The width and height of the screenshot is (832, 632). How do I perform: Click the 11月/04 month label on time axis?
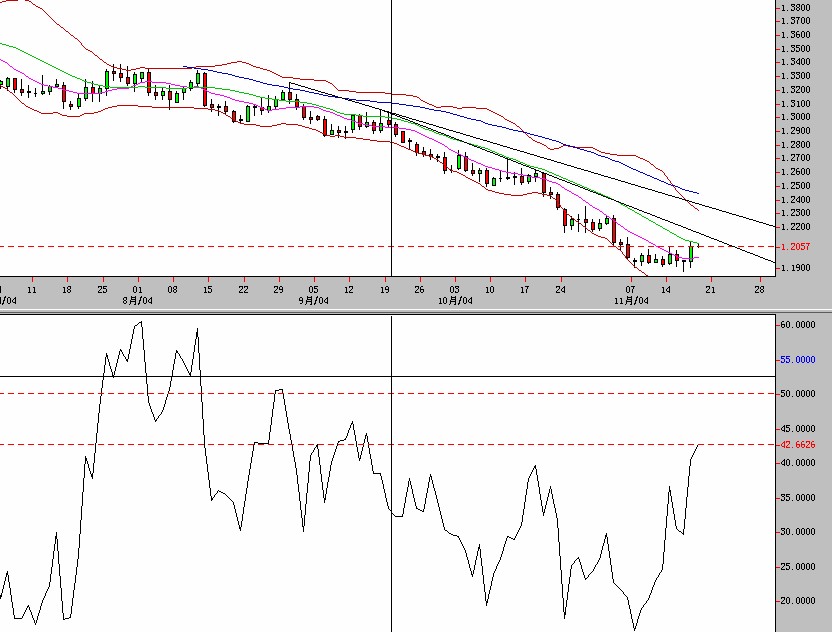coord(631,301)
